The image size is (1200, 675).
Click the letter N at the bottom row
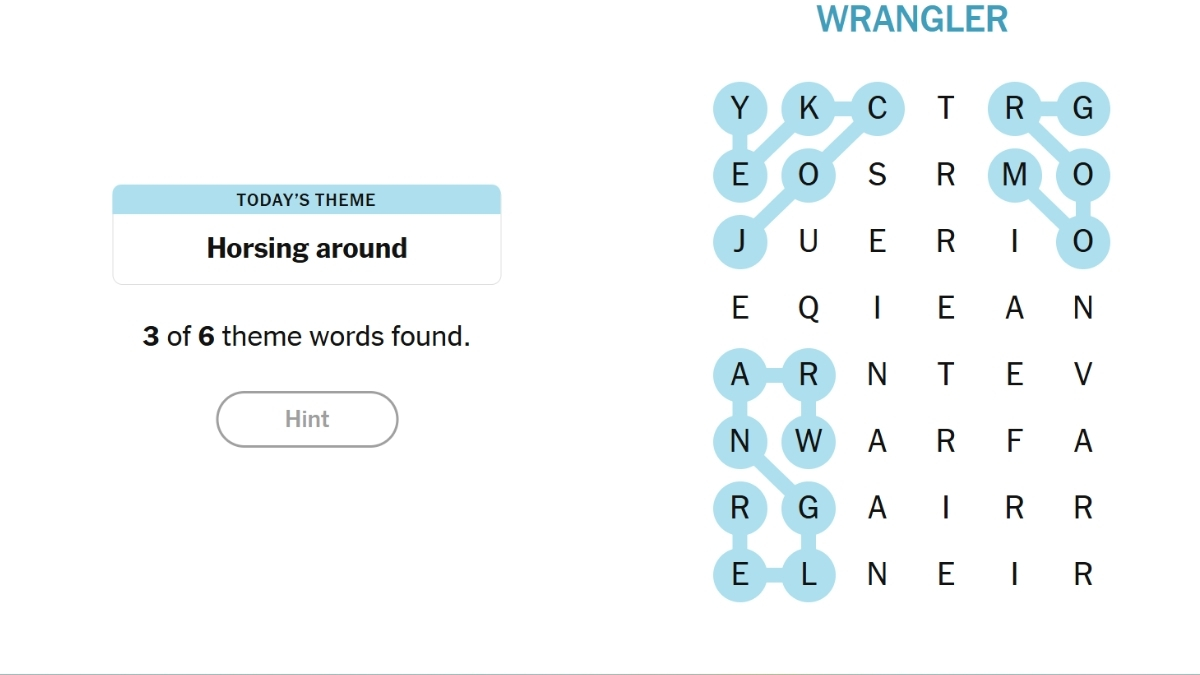click(877, 574)
